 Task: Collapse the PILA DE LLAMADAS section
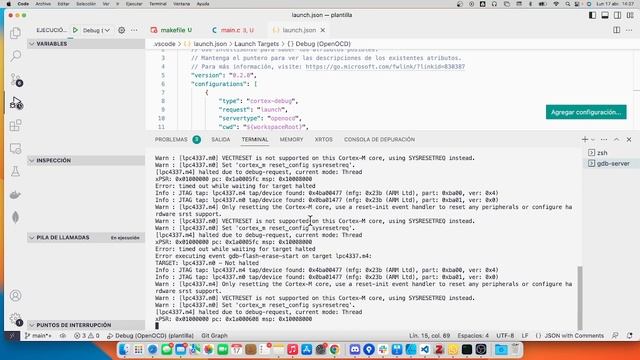coord(86,238)
